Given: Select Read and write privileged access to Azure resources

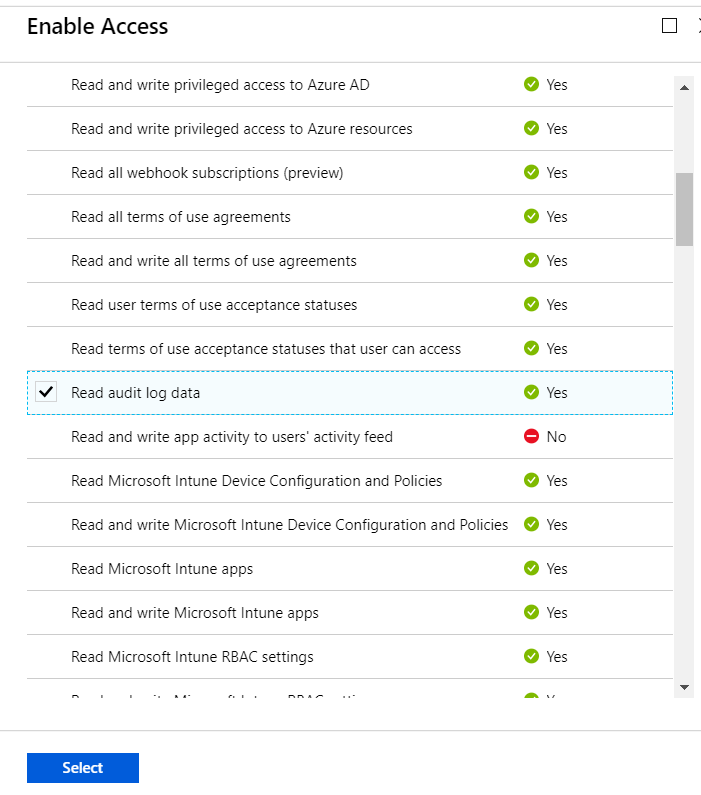Looking at the screenshot, I should pyautogui.click(x=241, y=129).
